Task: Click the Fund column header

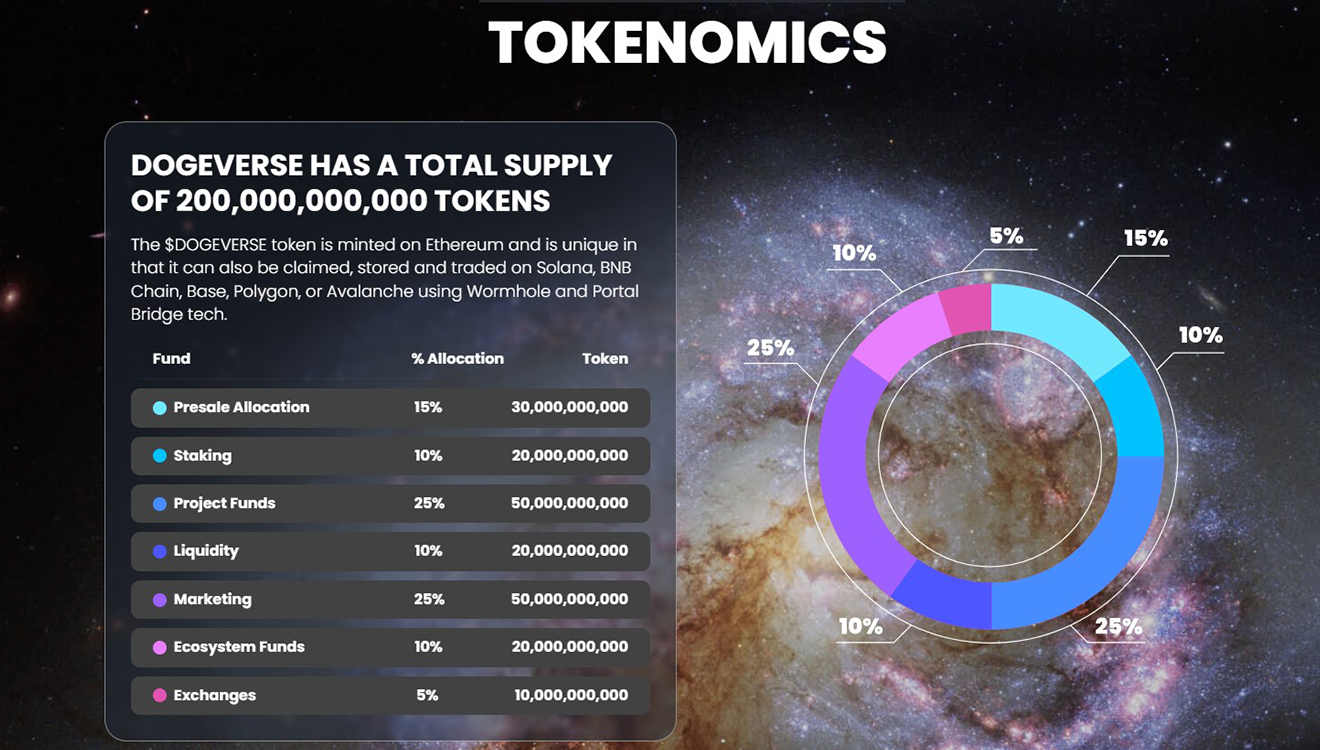Action: [171, 358]
